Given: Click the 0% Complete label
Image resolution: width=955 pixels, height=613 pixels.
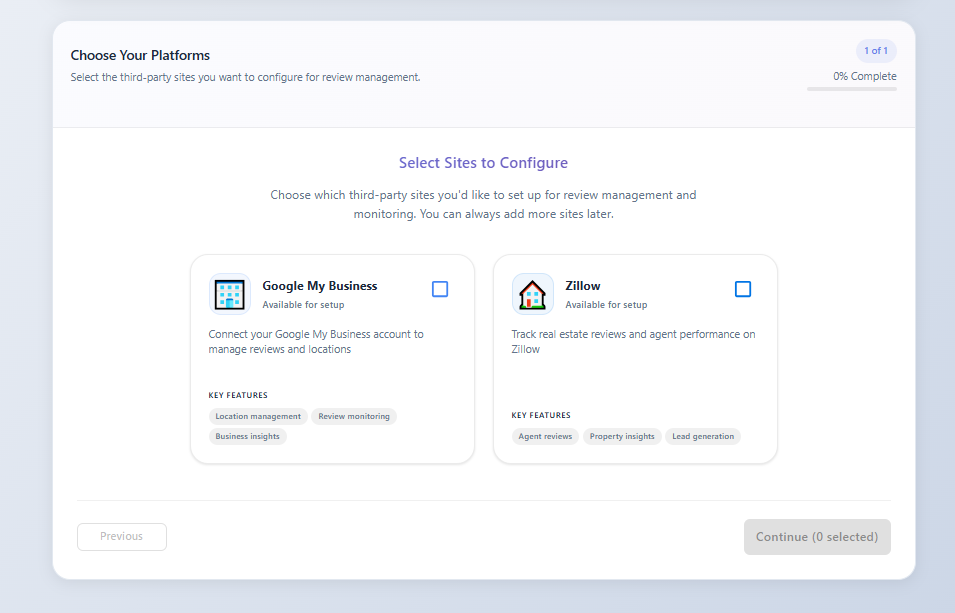Looking at the screenshot, I should tap(865, 76).
